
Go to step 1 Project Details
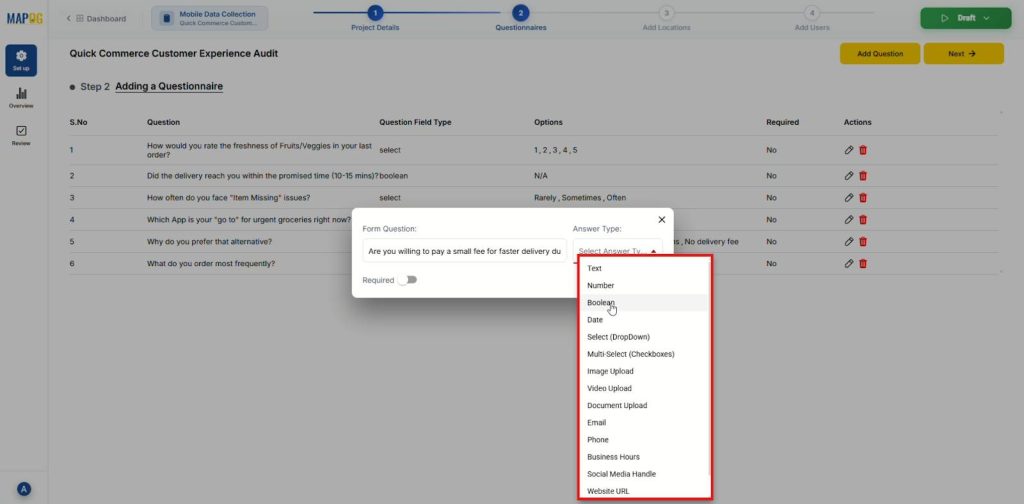(x=375, y=18)
